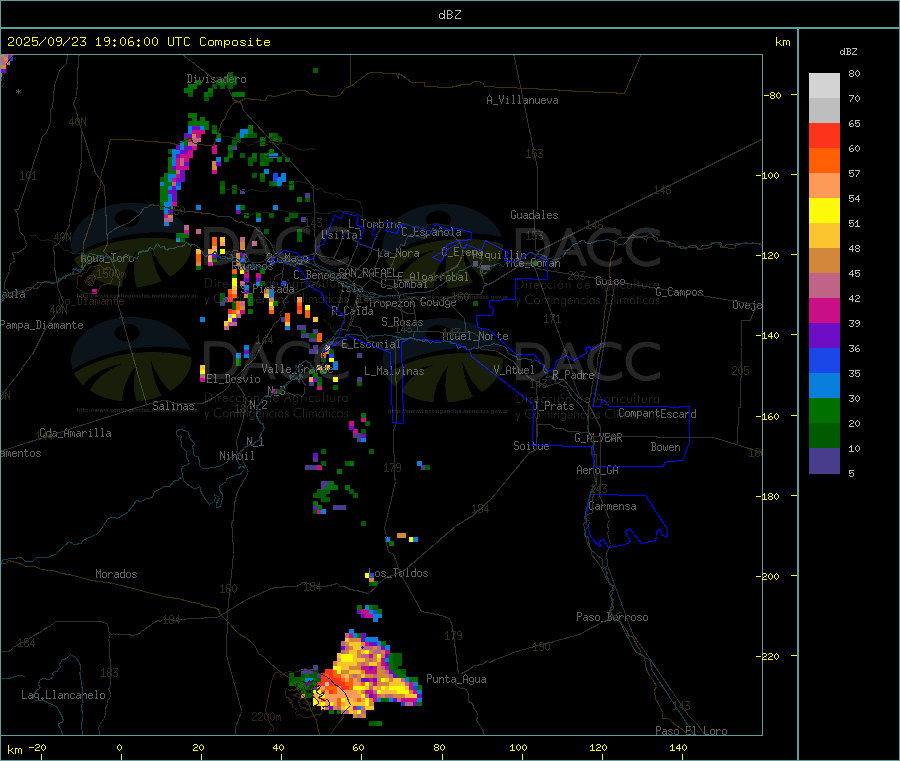900x761 pixels.
Task: Select the 'G_ALVEAR' map label
Action: 598,438
